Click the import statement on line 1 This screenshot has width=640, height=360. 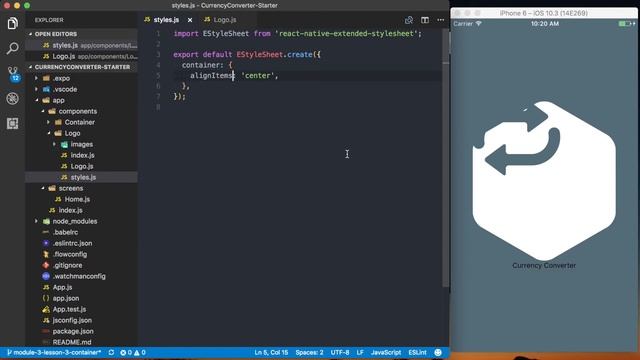point(298,33)
